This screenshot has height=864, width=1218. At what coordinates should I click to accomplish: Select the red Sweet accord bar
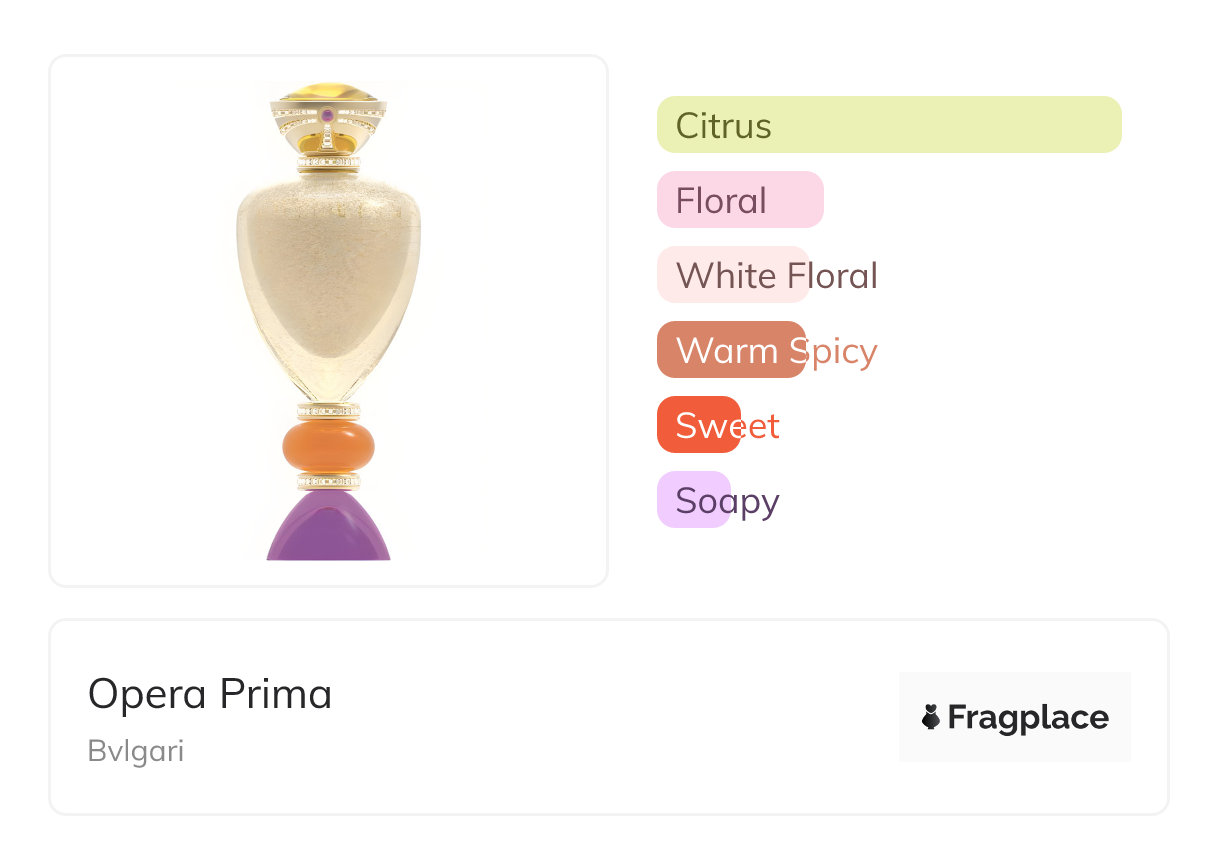coord(698,425)
